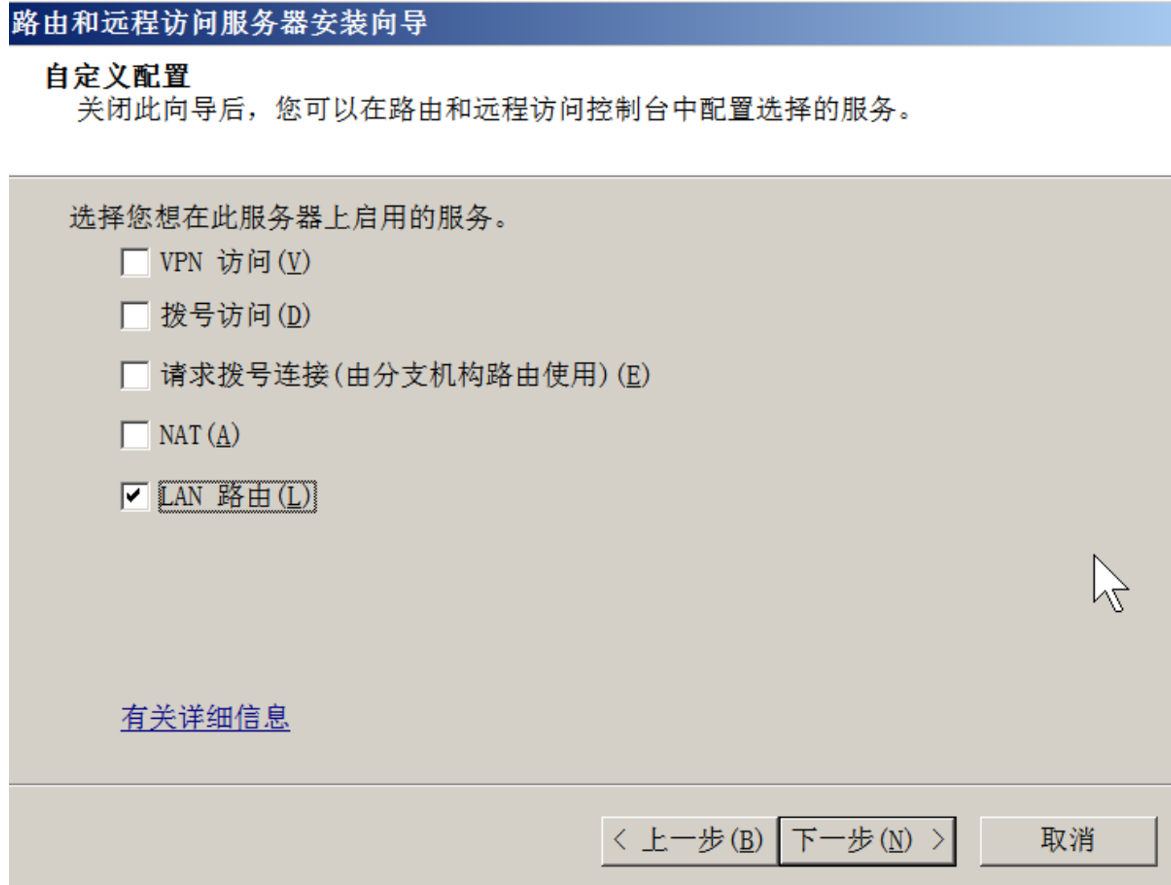
Task: Click the focused LAN 路由(L) label
Action: 237,497
